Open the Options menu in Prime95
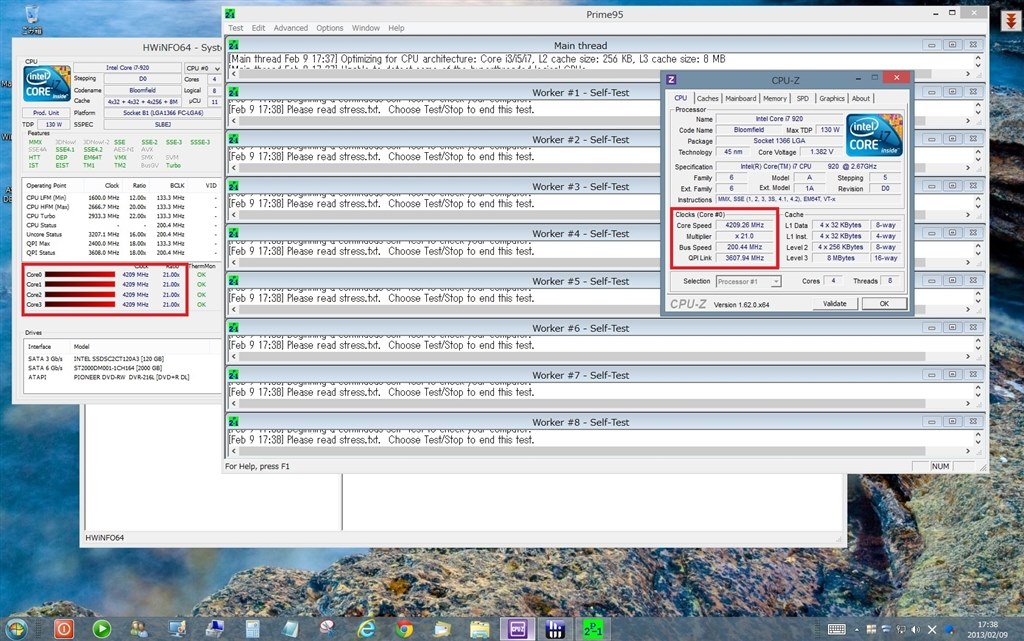This screenshot has width=1024, height=641. (330, 28)
